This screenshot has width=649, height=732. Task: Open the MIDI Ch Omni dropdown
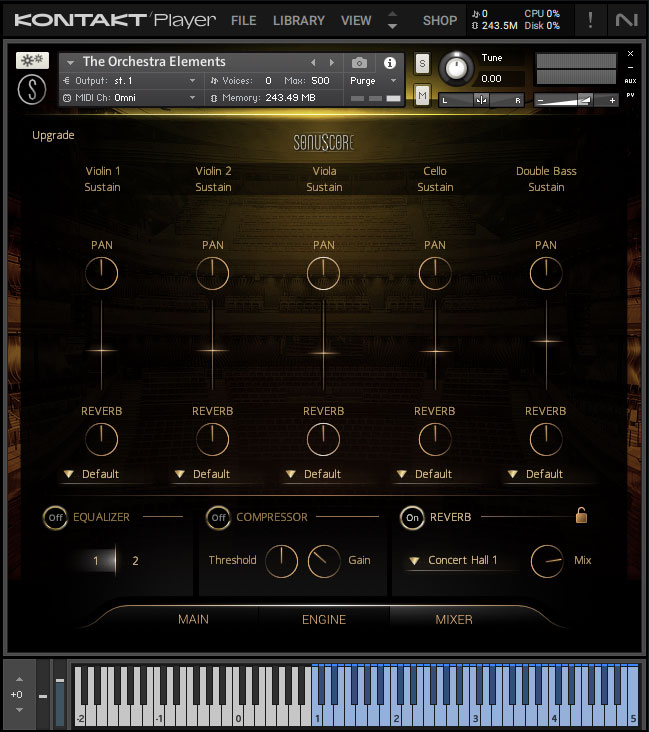130,98
